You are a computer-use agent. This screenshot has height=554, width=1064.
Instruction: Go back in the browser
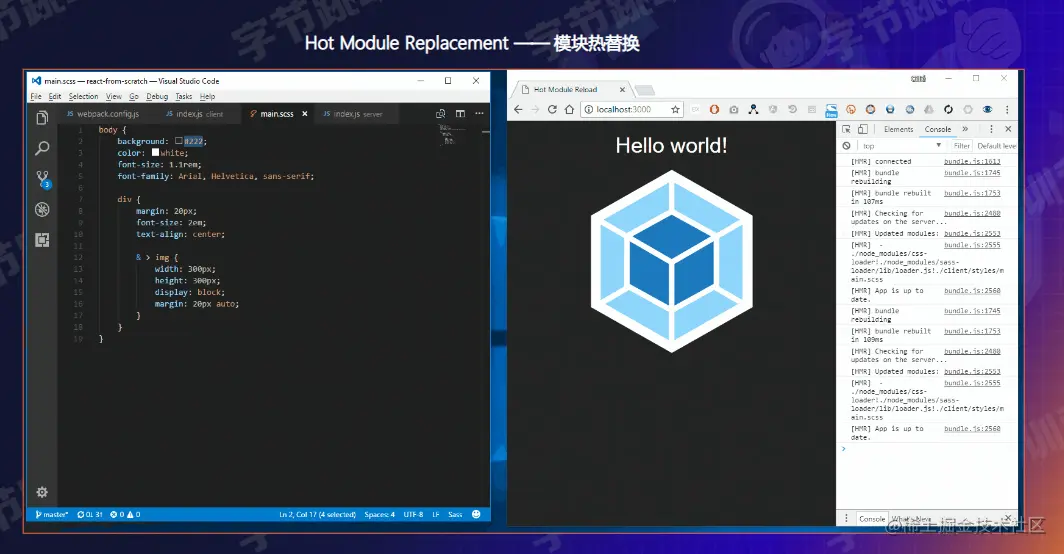coord(518,109)
